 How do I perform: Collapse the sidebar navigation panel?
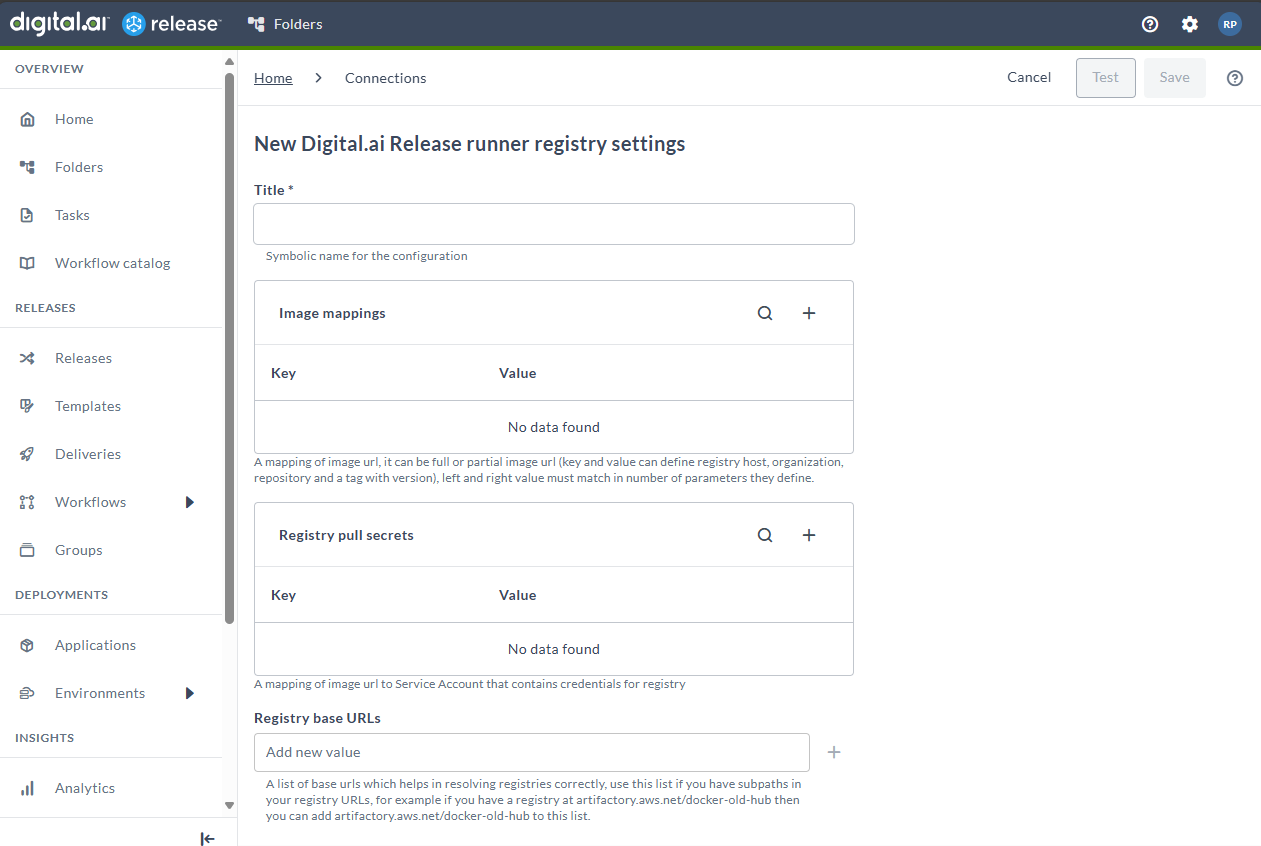point(207,838)
